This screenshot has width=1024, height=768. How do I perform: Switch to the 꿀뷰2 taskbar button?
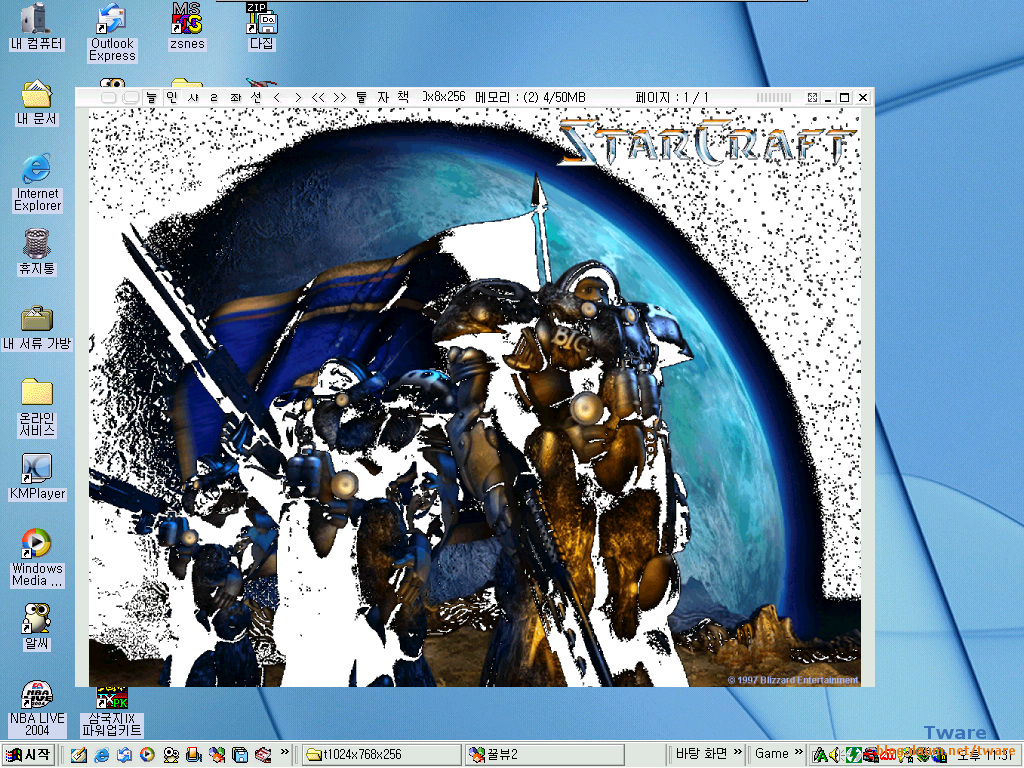point(544,755)
